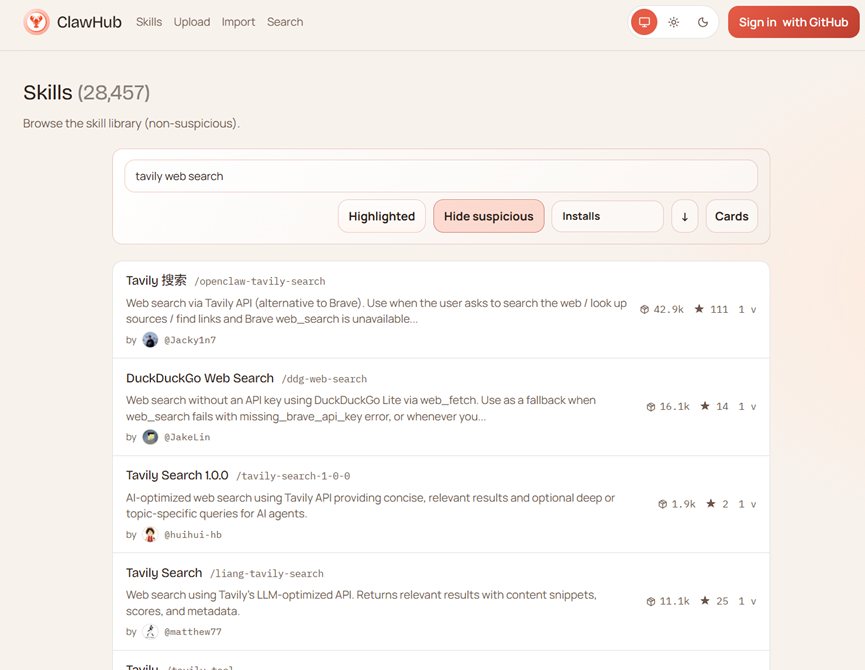Switch to light theme sun icon
Screen dimensions: 865x670
coord(674,22)
